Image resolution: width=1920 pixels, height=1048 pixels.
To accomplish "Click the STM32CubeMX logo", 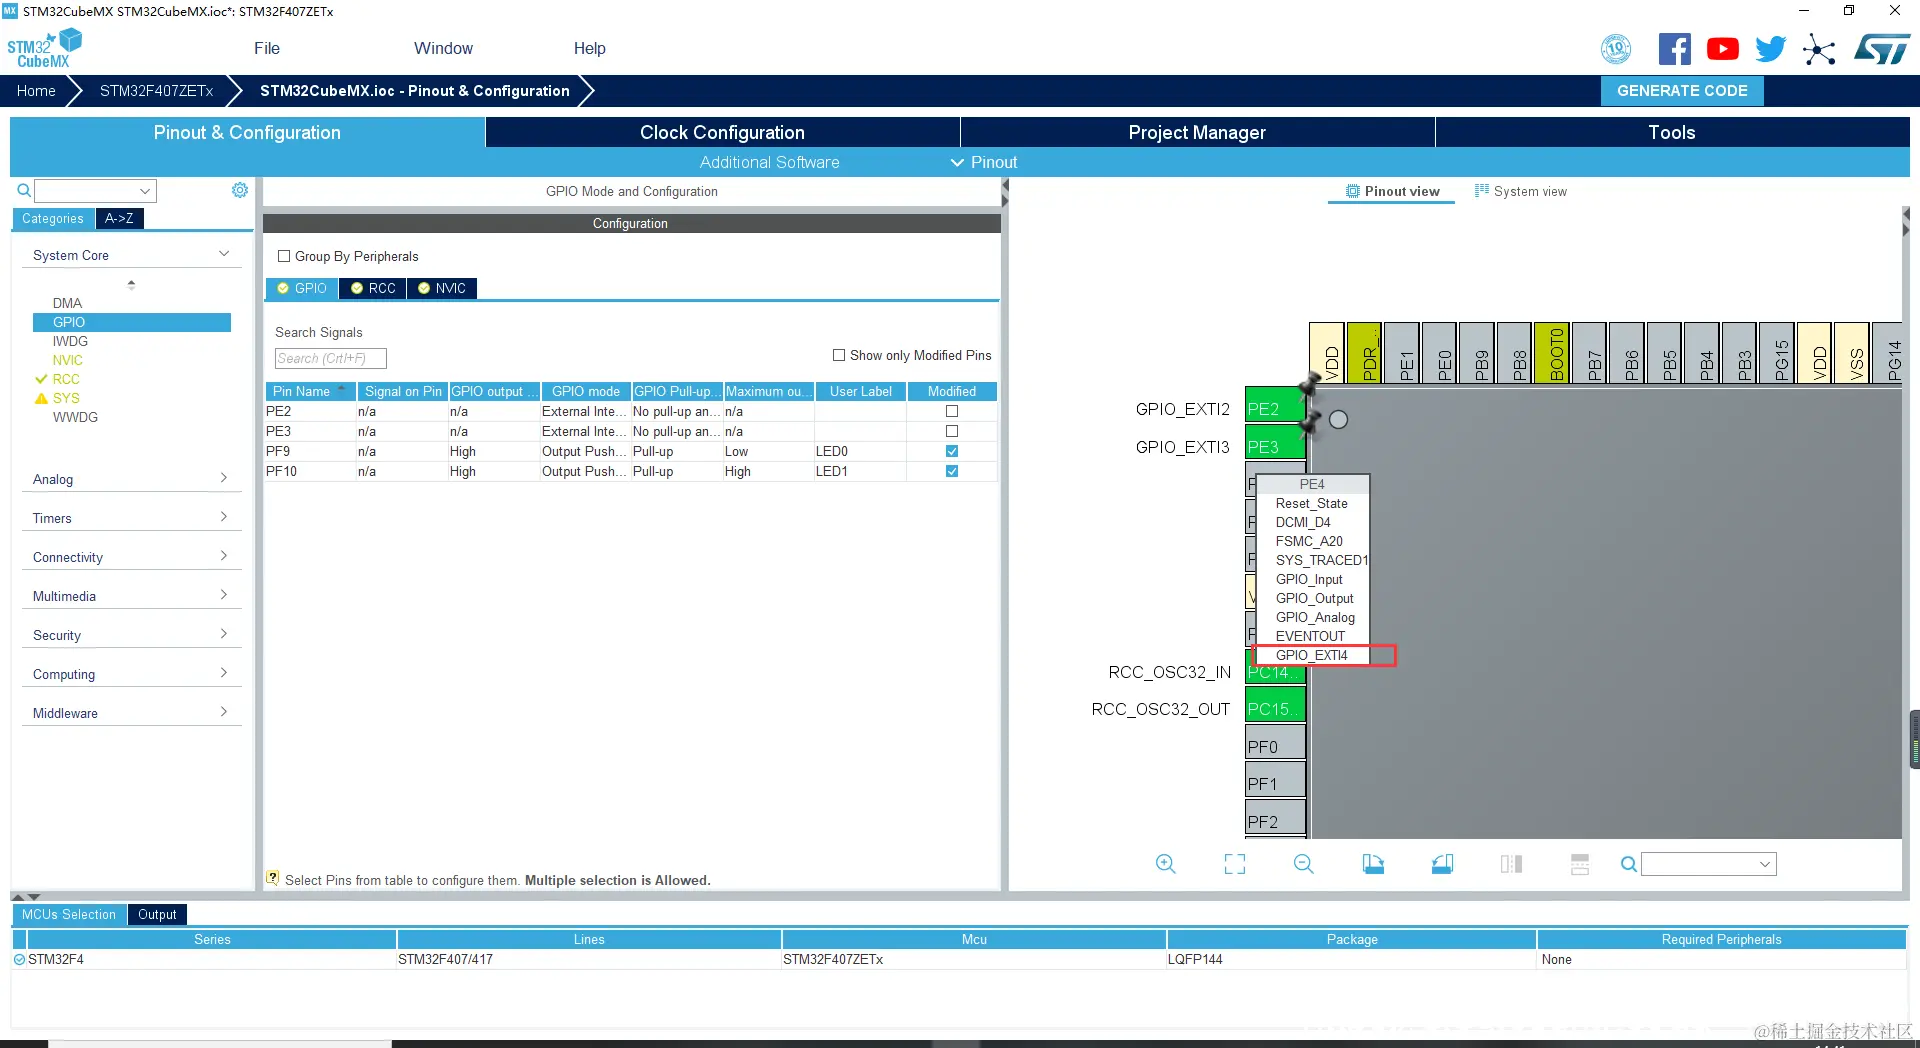I will click(x=44, y=49).
